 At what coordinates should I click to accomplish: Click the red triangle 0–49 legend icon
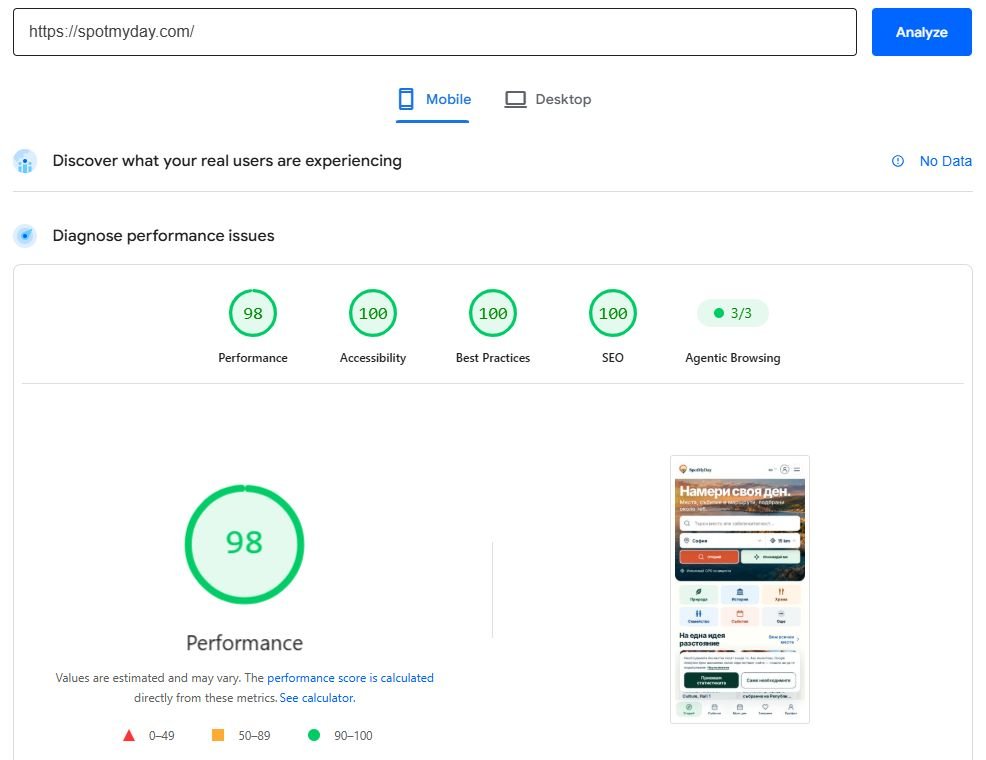pyautogui.click(x=129, y=735)
